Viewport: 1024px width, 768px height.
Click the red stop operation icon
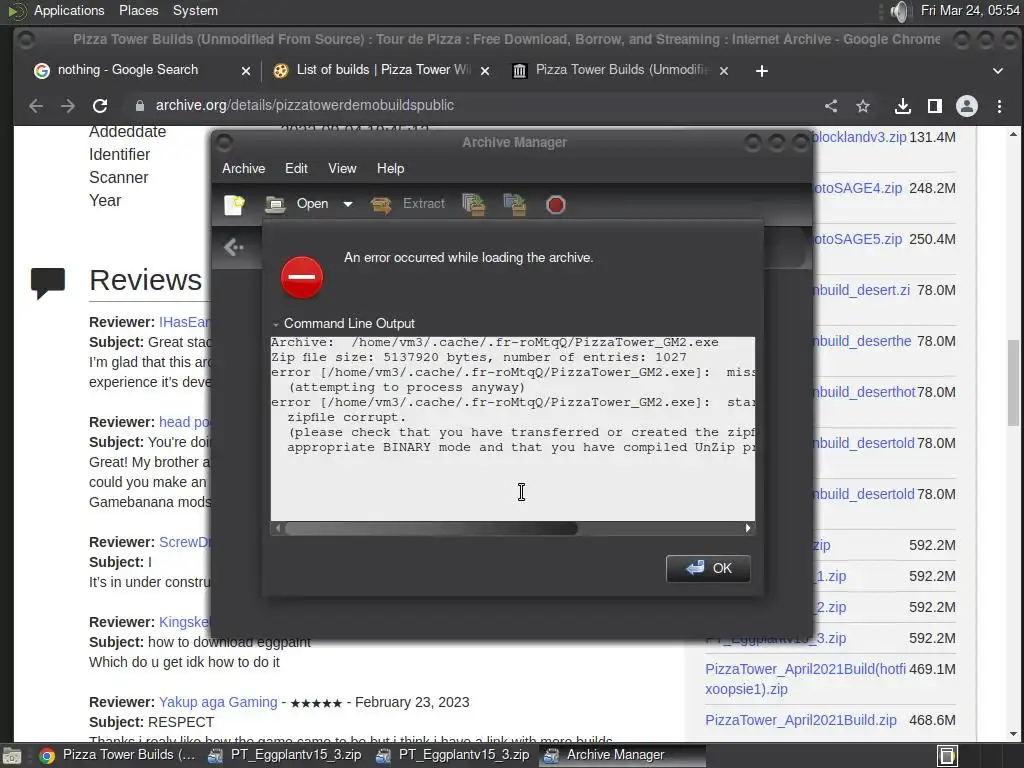pyautogui.click(x=555, y=205)
